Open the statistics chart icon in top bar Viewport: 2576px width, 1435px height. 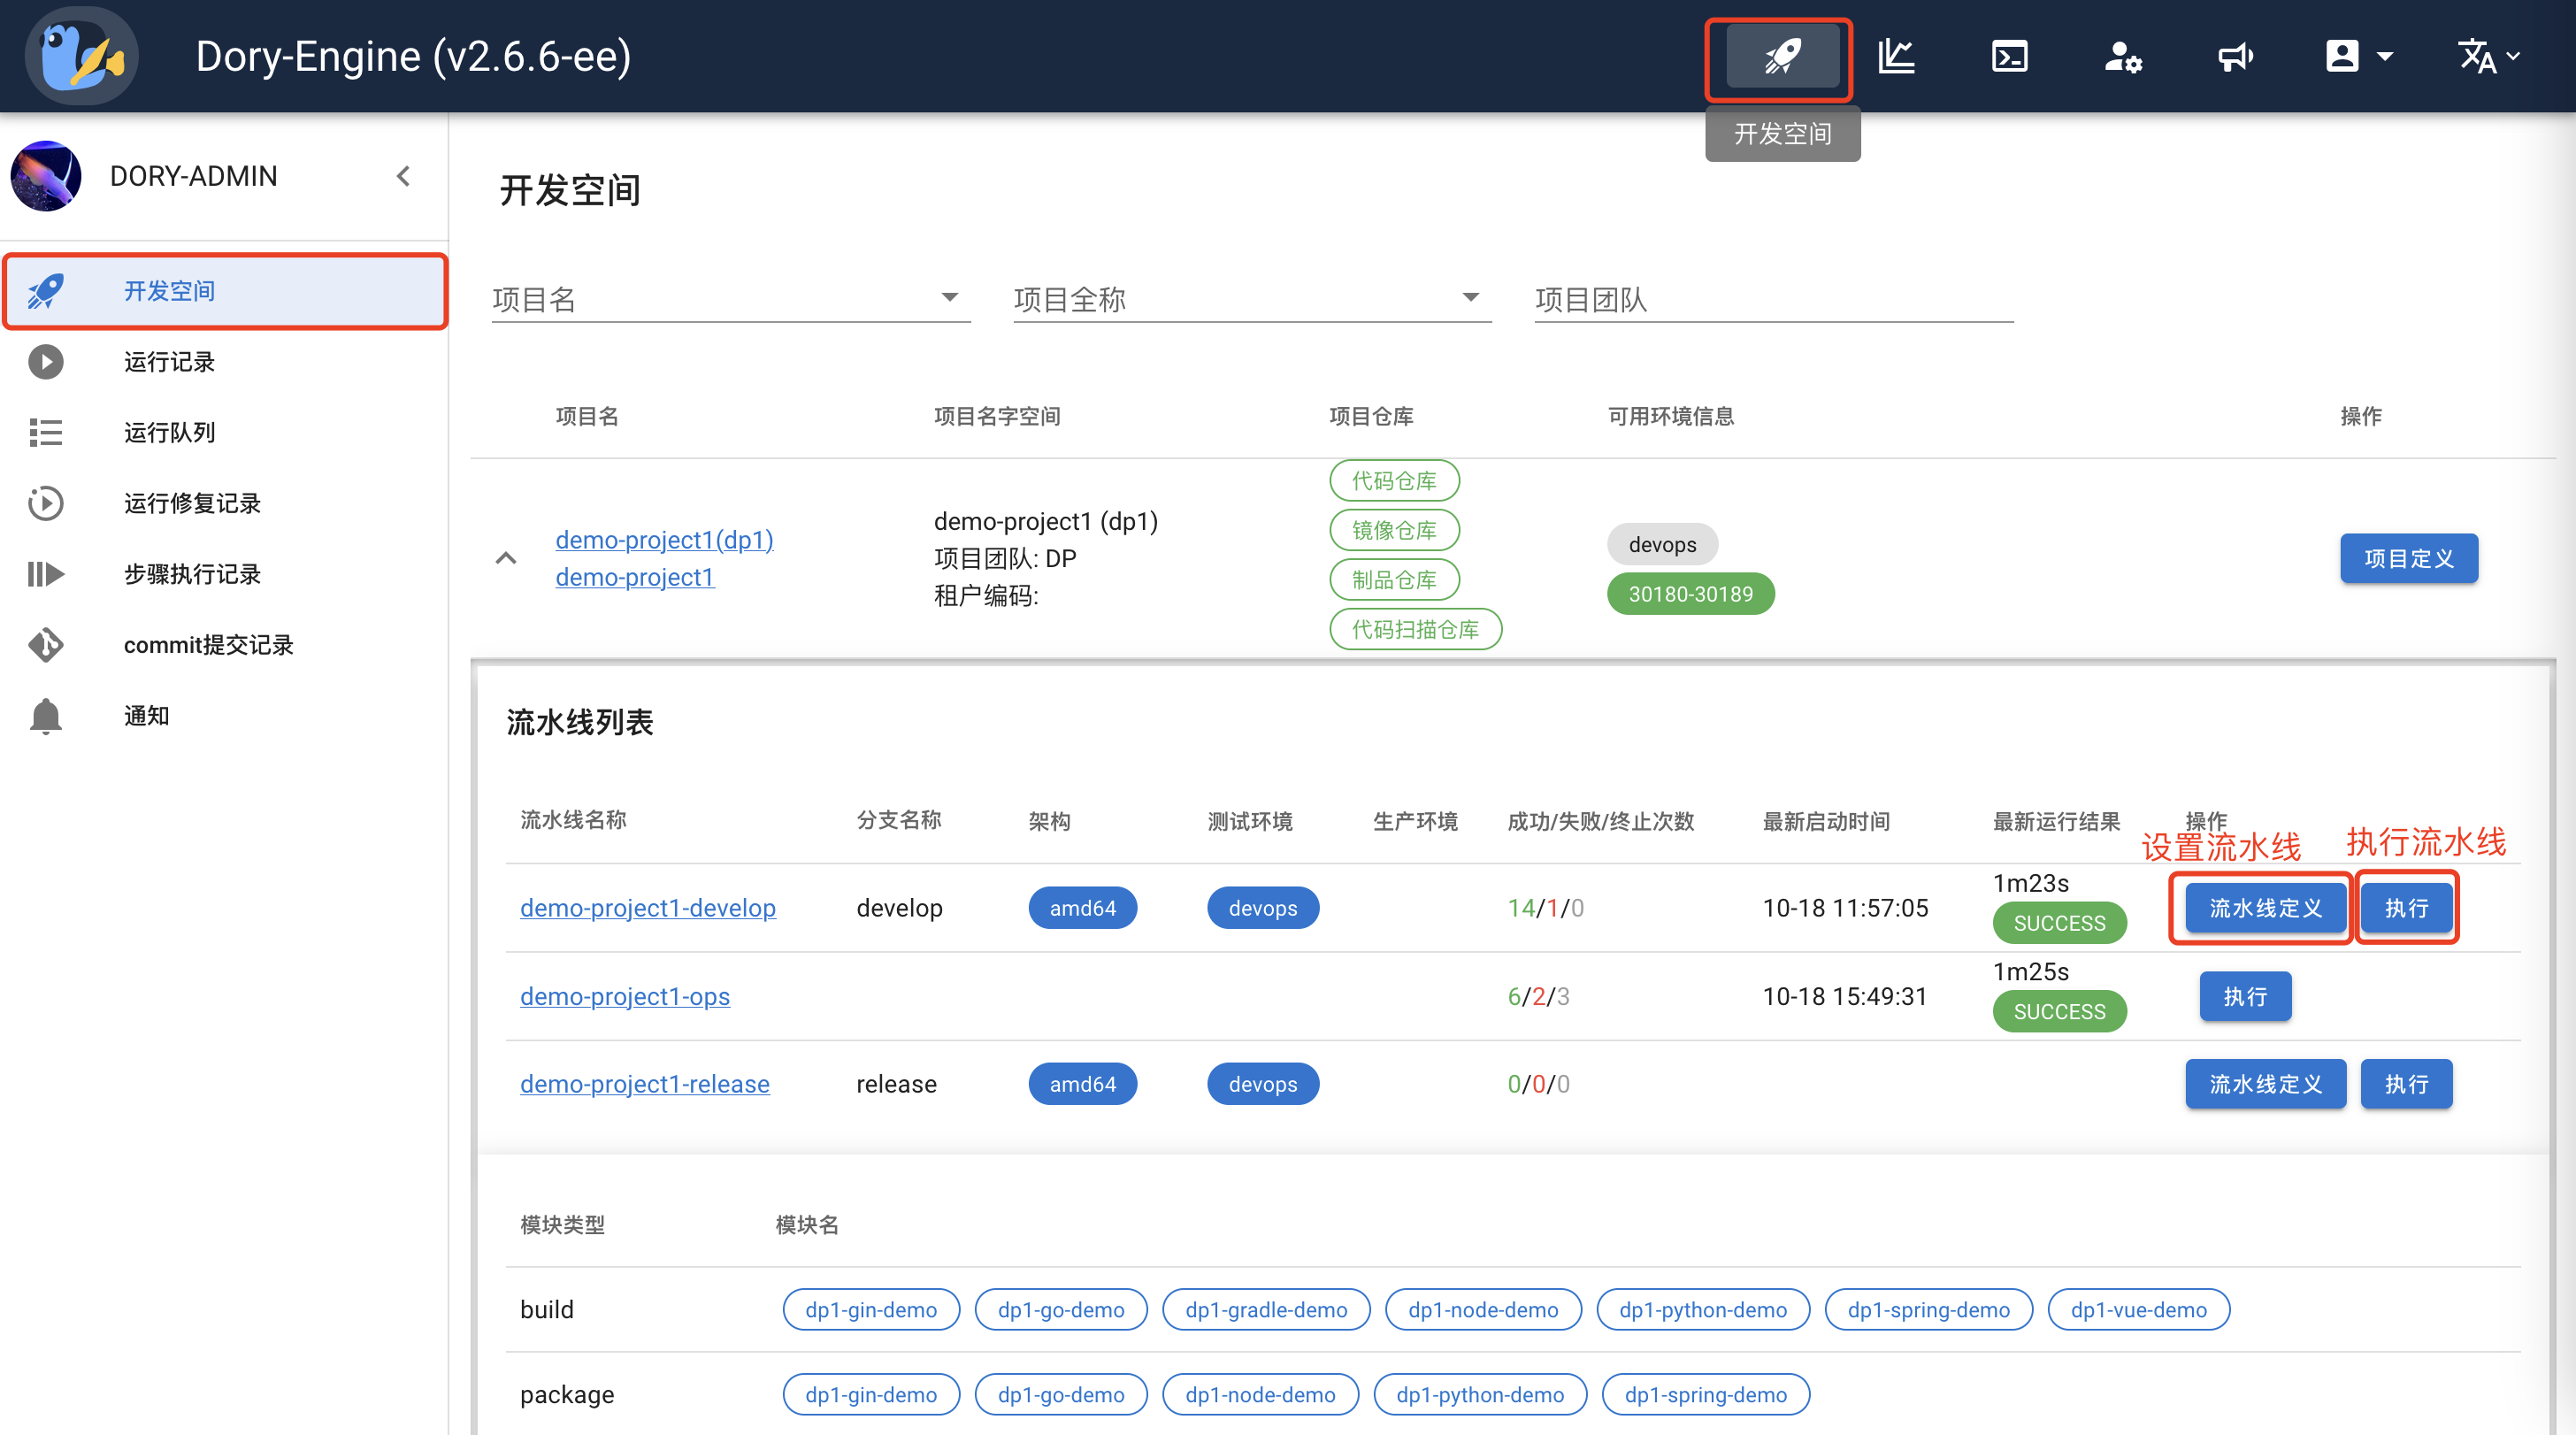(x=1897, y=57)
